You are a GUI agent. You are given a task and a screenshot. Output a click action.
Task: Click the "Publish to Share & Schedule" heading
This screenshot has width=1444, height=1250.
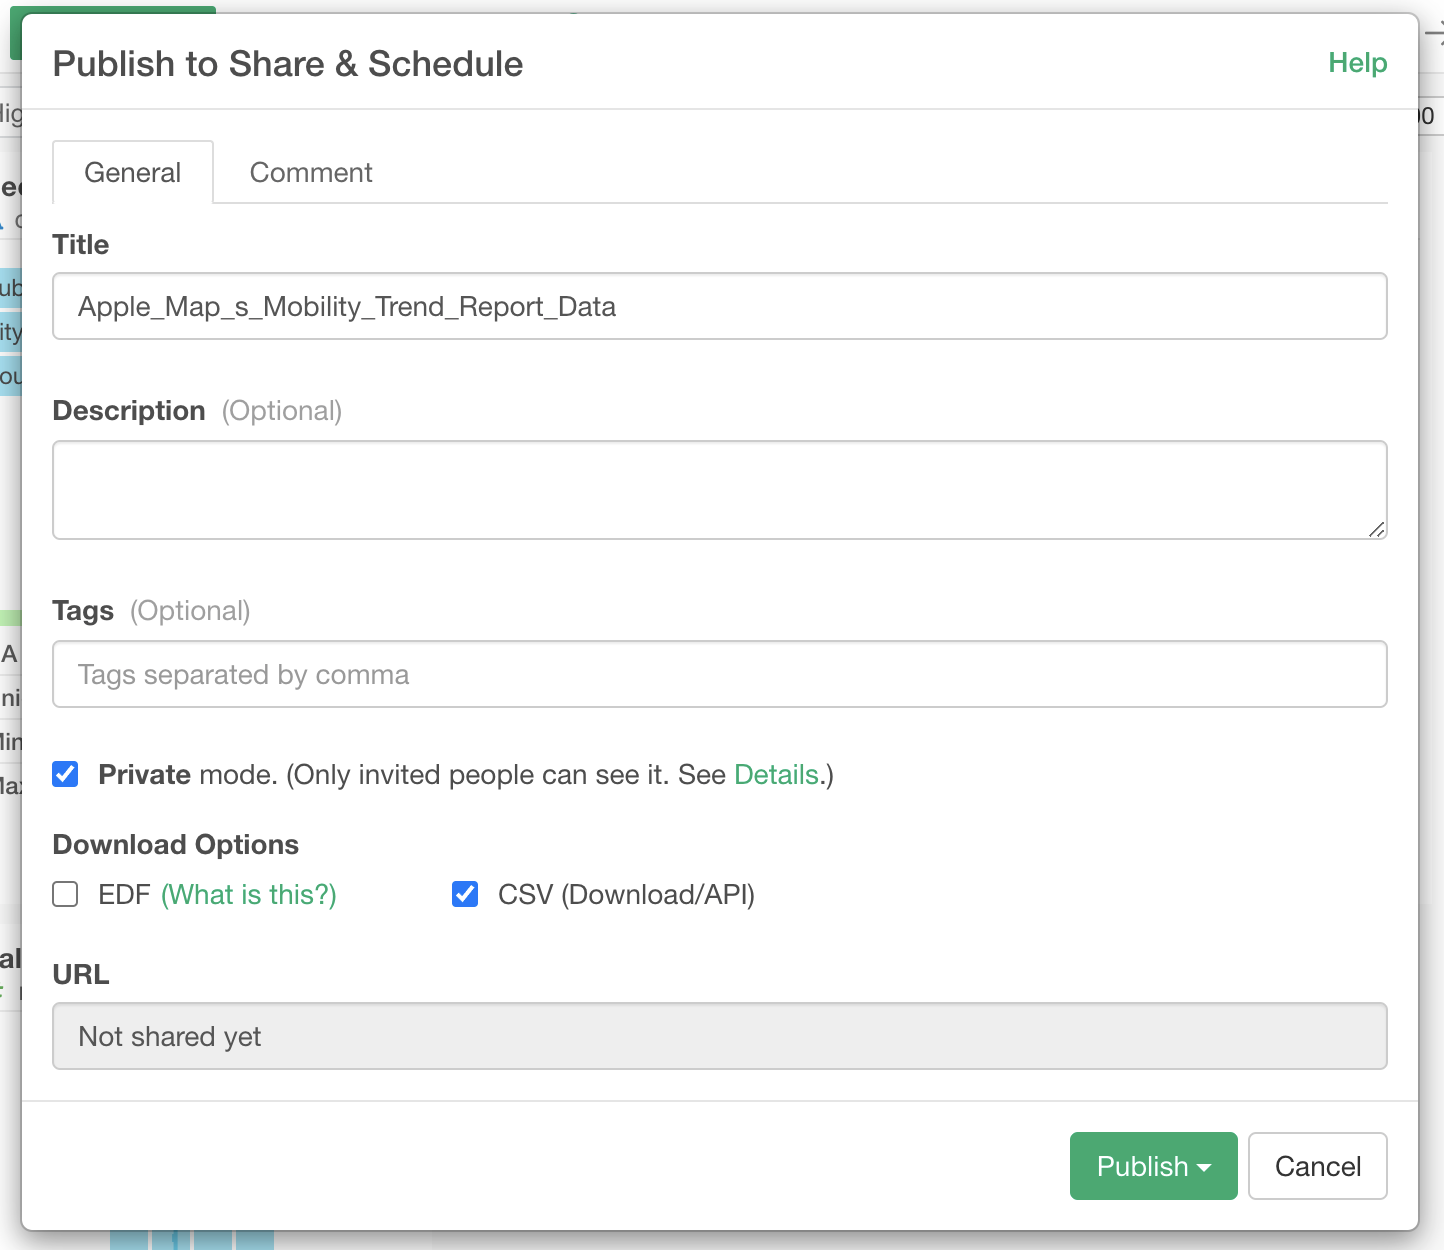[x=288, y=64]
